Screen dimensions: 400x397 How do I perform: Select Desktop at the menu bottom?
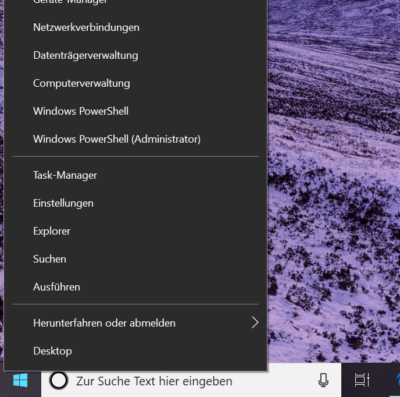click(x=135, y=351)
